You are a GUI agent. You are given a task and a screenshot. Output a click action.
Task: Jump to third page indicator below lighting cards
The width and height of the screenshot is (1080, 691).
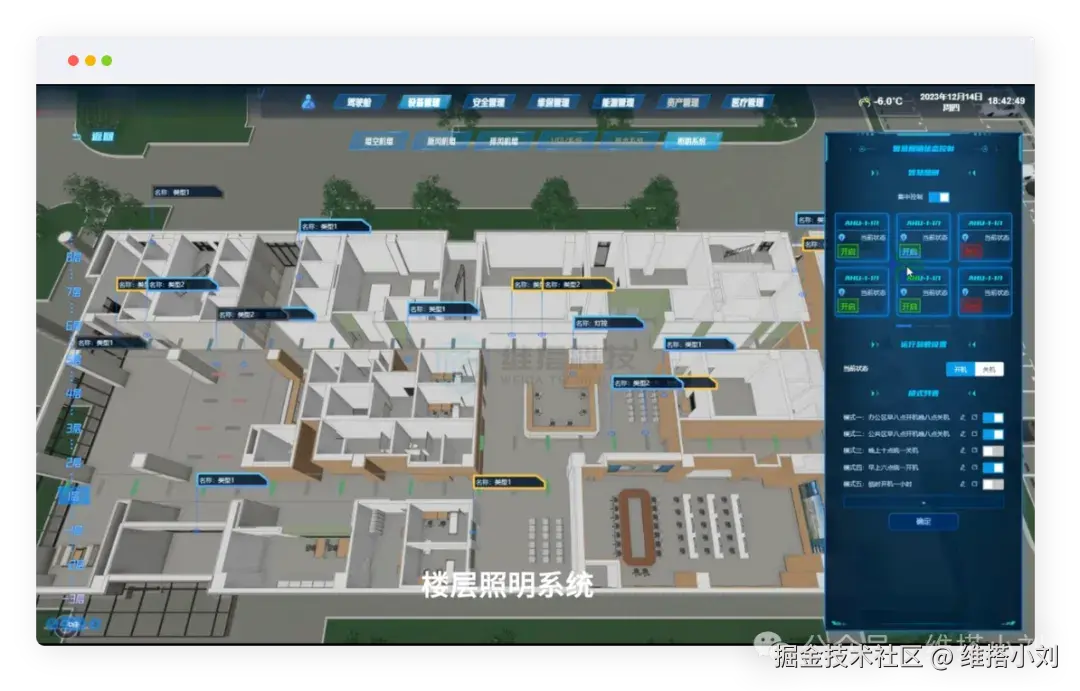[x=942, y=325]
